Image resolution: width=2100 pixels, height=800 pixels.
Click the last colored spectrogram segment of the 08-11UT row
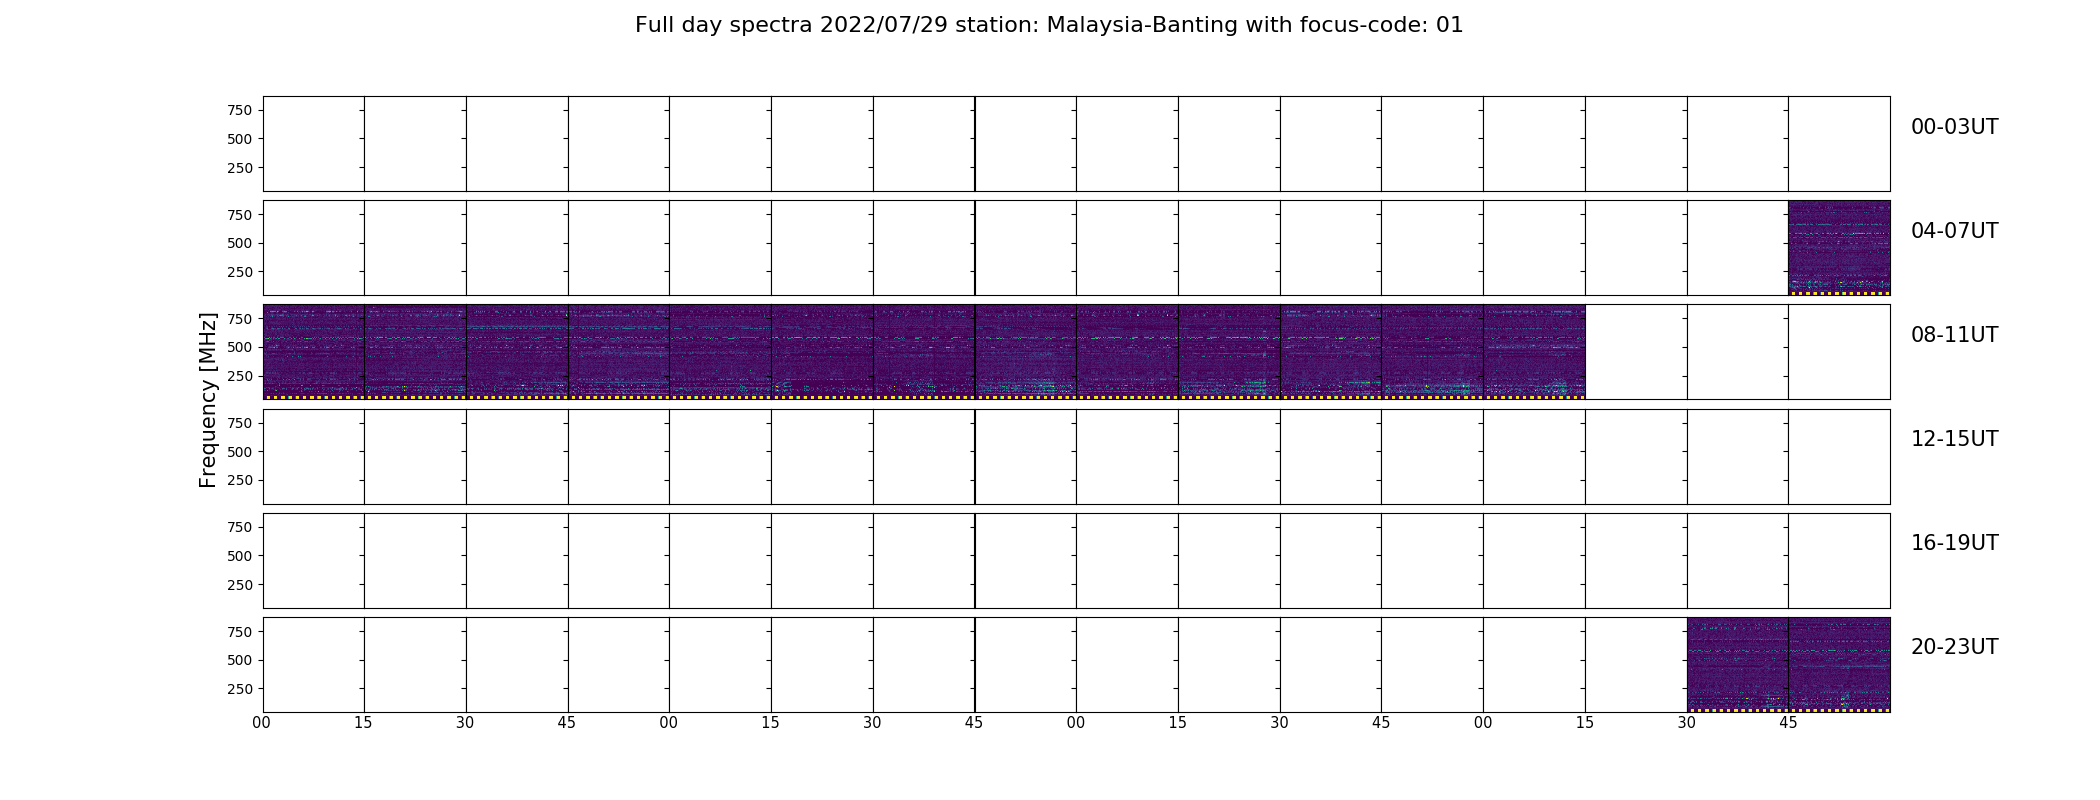[x=1534, y=352]
